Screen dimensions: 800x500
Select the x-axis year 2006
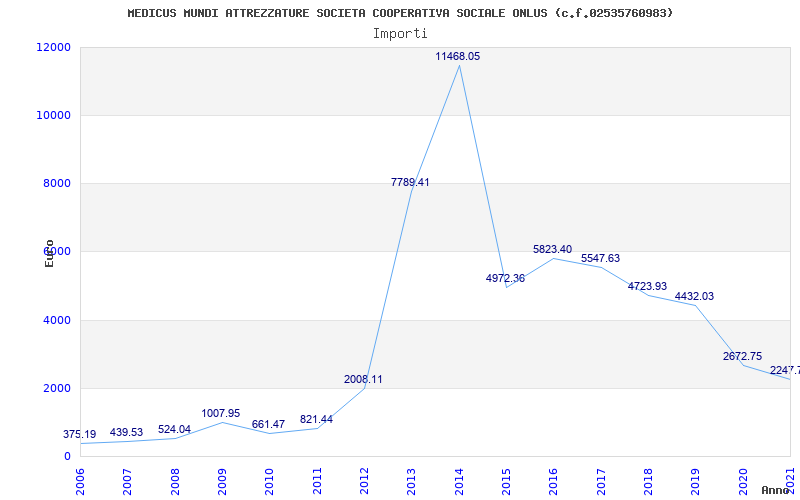click(x=80, y=482)
